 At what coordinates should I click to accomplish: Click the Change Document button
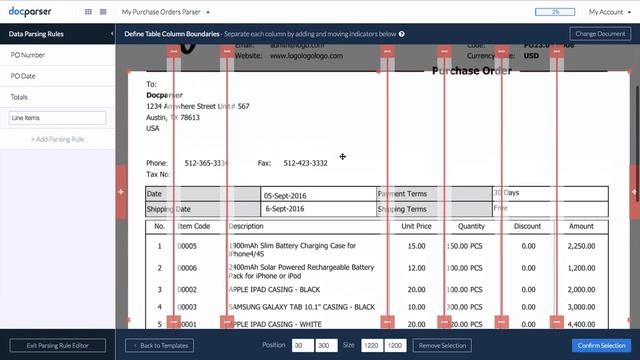(x=600, y=34)
